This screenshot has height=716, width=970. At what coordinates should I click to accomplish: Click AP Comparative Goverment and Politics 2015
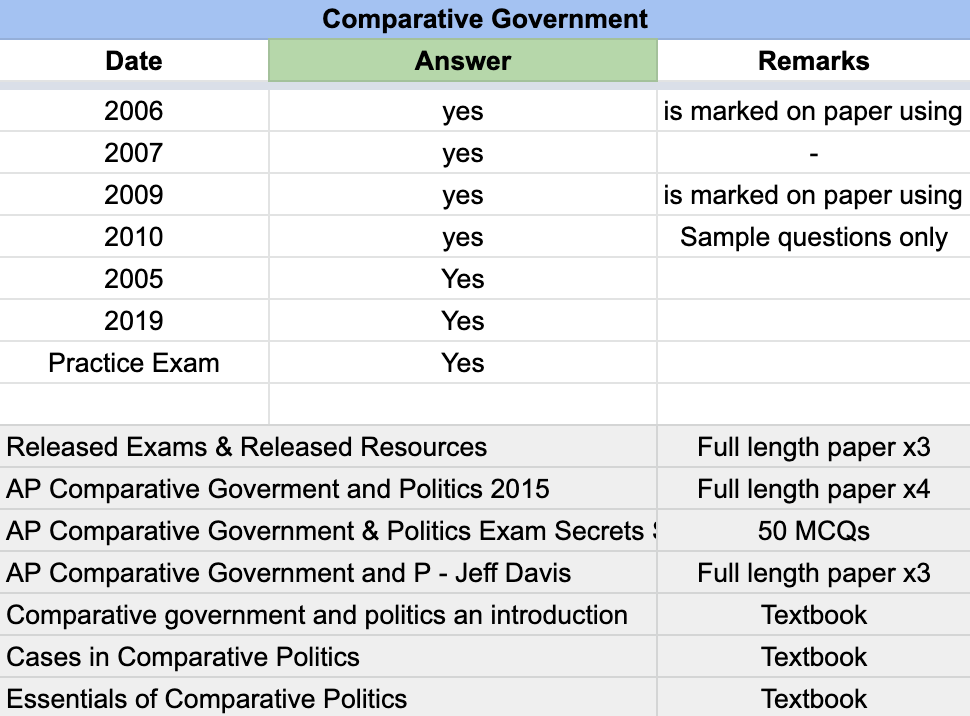(278, 489)
